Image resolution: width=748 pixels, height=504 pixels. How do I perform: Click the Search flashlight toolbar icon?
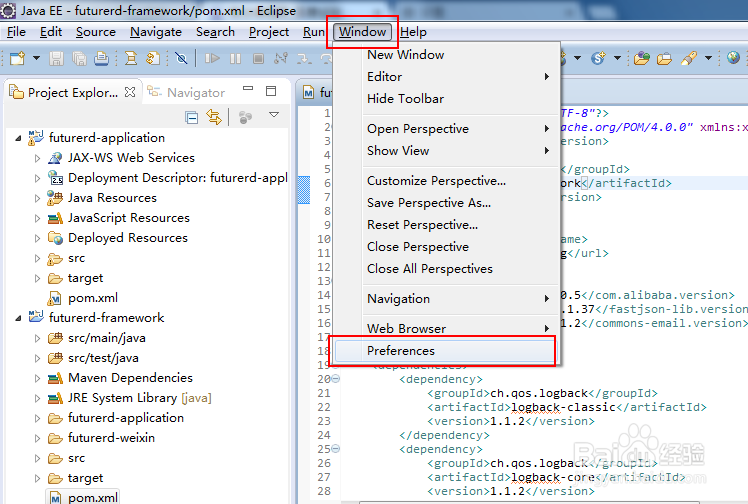pyautogui.click(x=689, y=58)
